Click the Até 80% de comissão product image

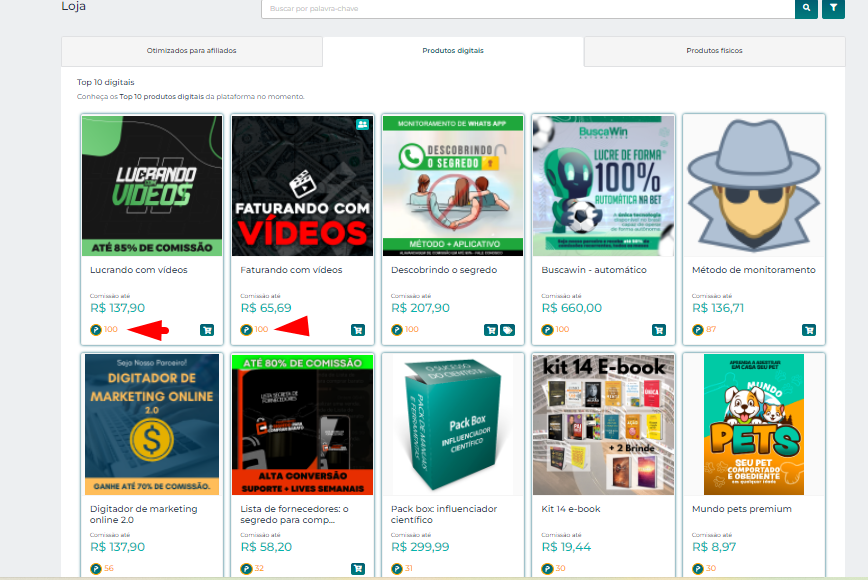[302, 424]
